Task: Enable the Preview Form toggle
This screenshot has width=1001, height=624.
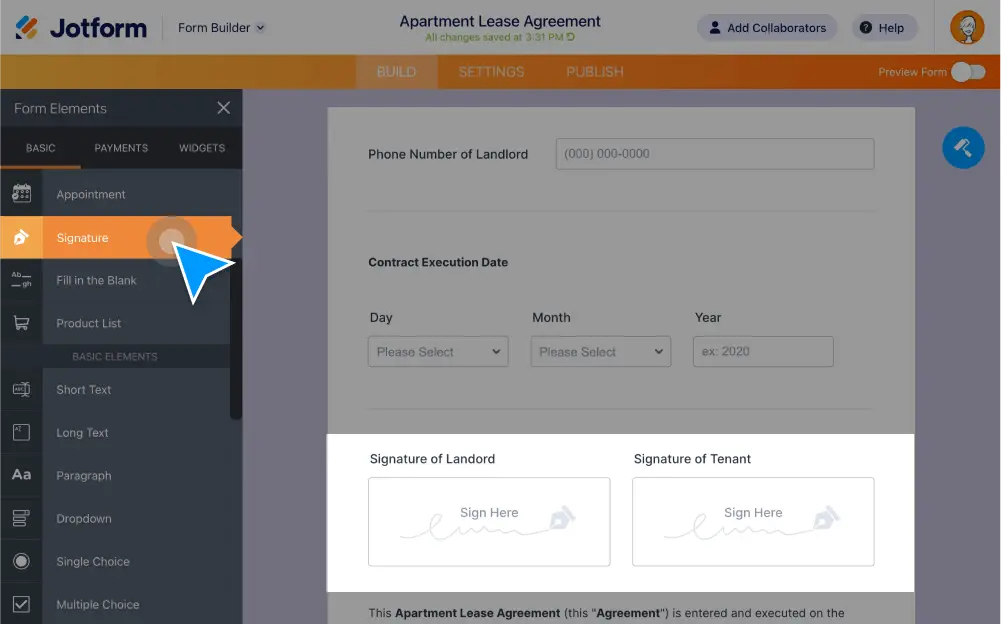Action: (x=967, y=73)
